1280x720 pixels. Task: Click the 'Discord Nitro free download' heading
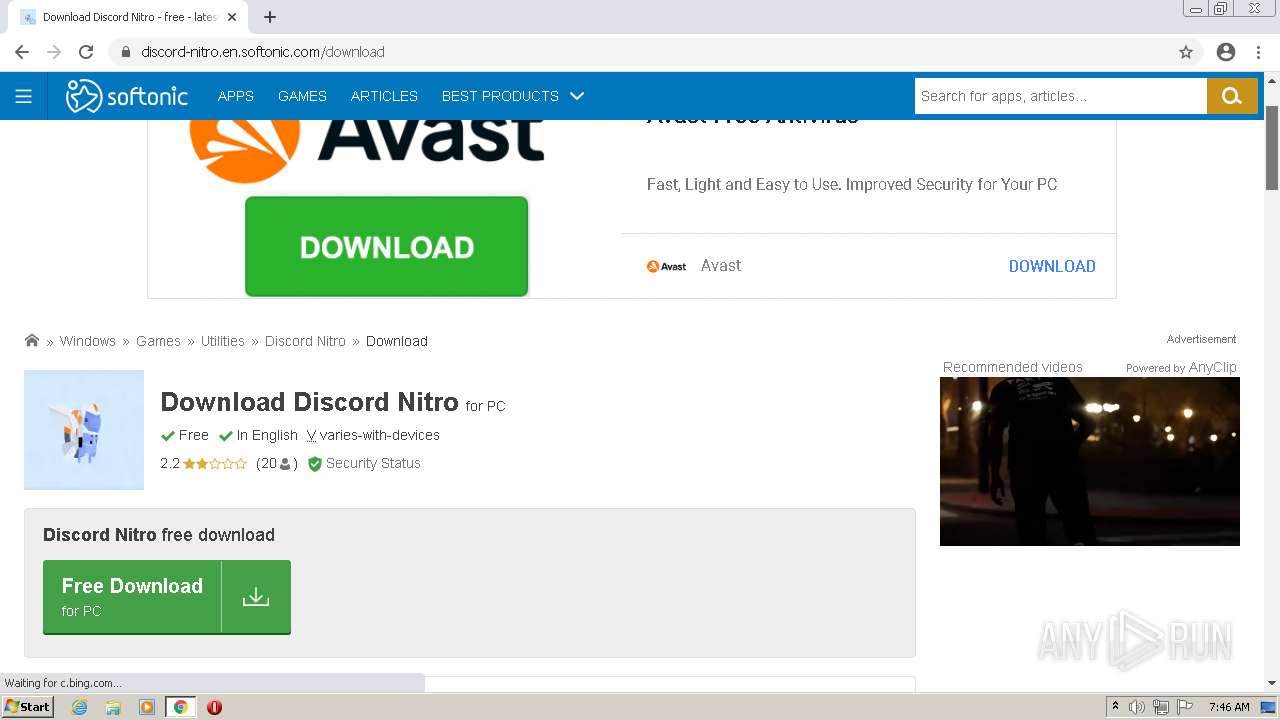pos(159,535)
